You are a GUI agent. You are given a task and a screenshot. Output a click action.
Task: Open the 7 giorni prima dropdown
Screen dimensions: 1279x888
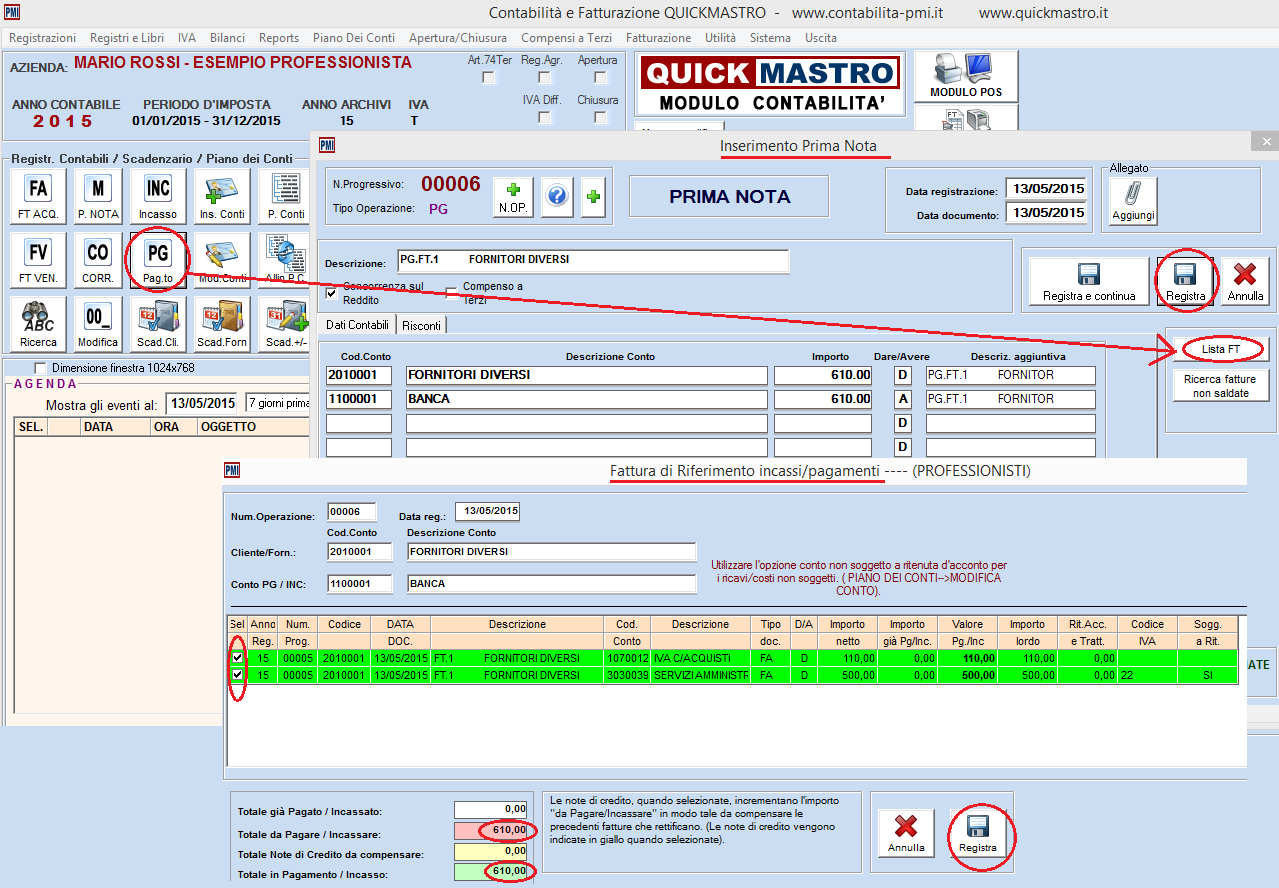tap(278, 403)
